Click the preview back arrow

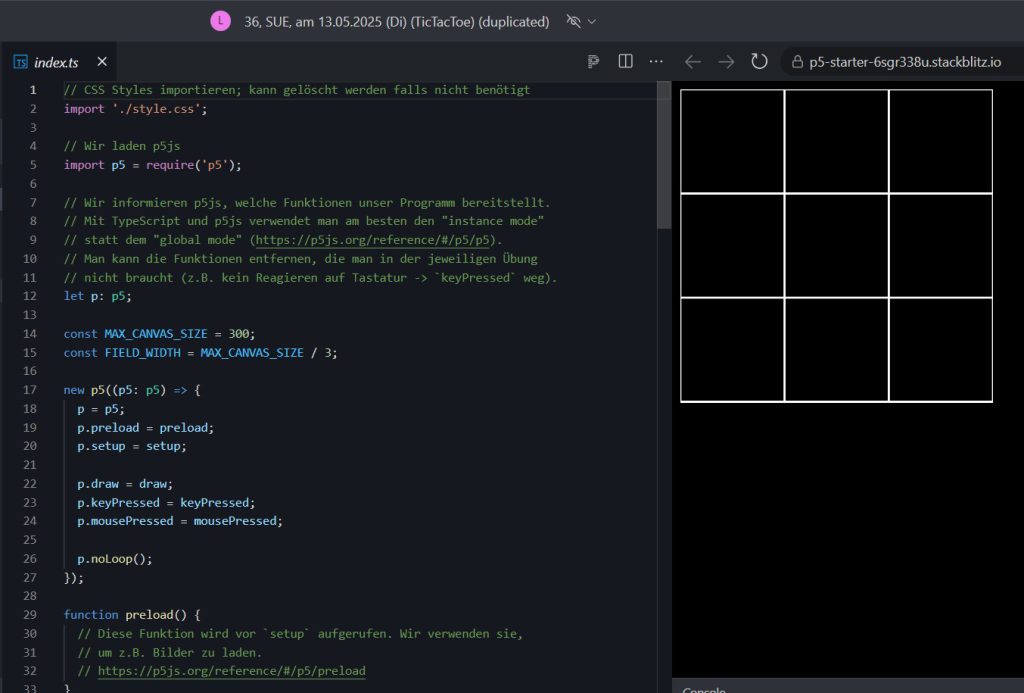point(692,62)
